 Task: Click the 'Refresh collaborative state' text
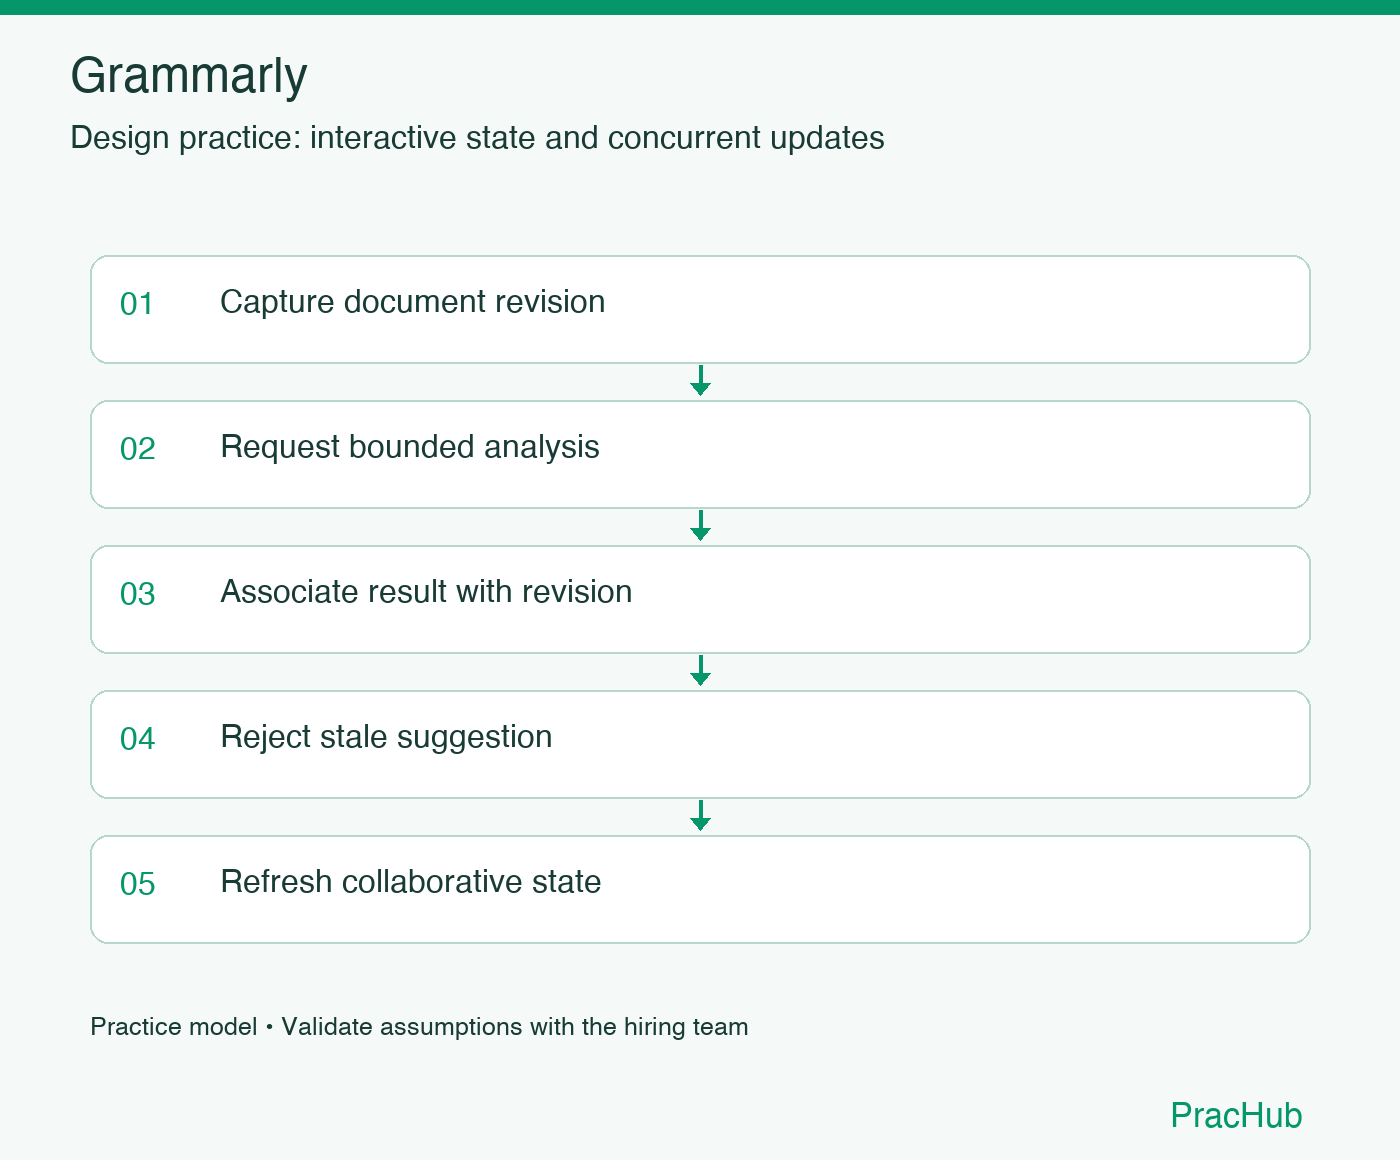point(410,882)
